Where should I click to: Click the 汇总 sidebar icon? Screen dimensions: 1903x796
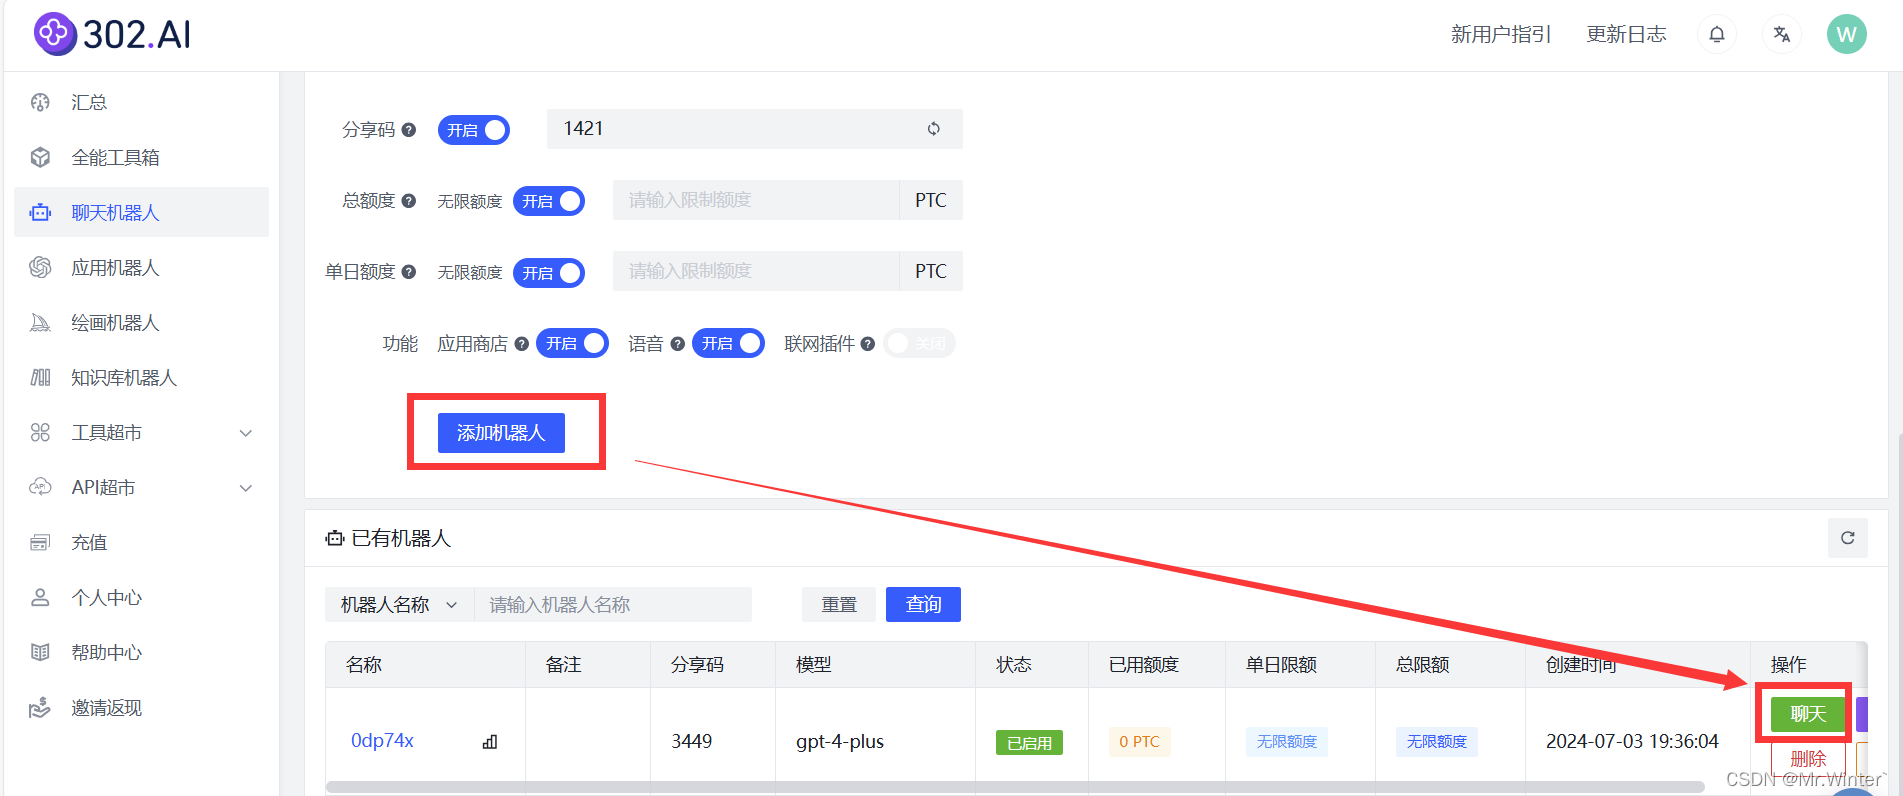(x=40, y=102)
